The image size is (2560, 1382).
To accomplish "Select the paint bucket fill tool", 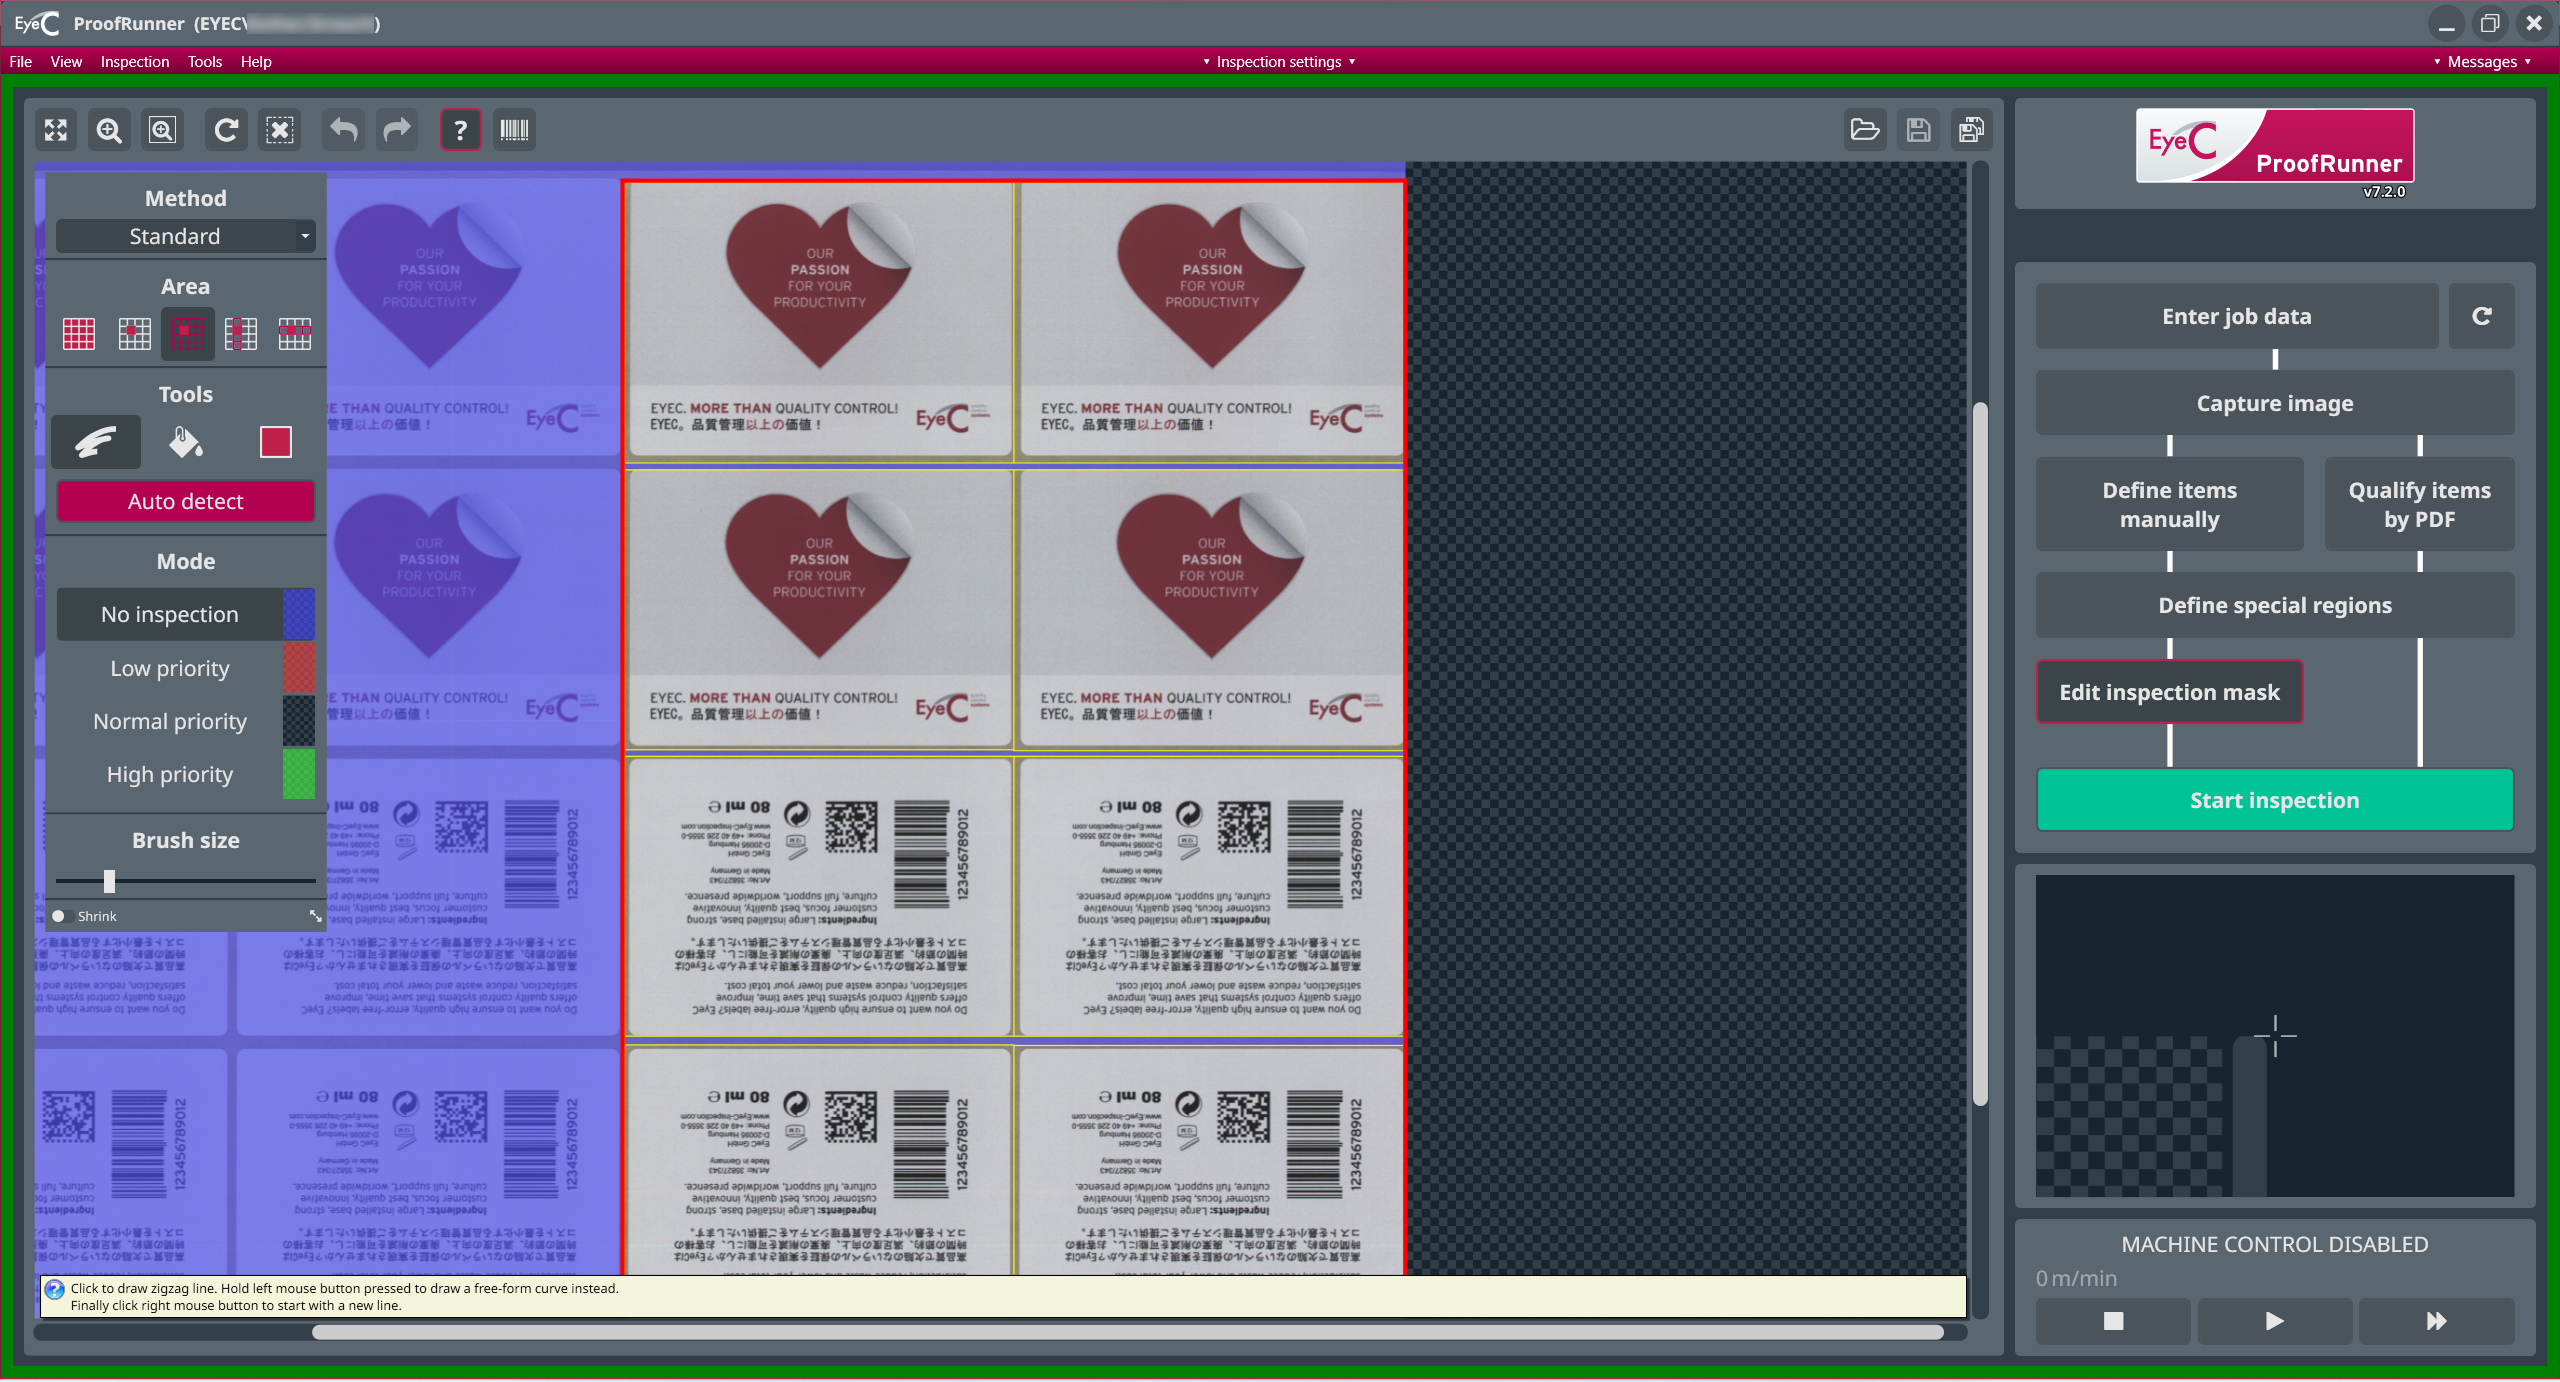I will click(186, 442).
